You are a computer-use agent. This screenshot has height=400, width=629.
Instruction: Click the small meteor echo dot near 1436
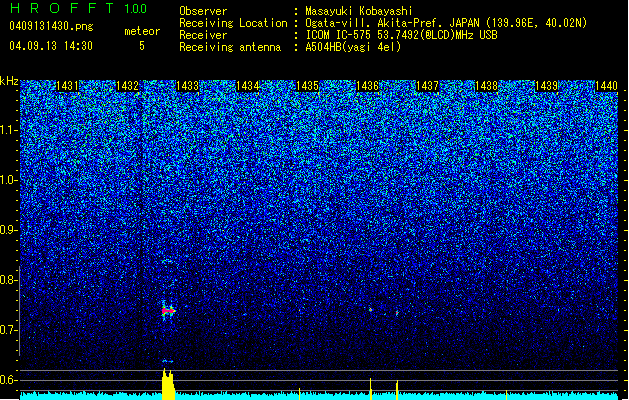[370, 310]
